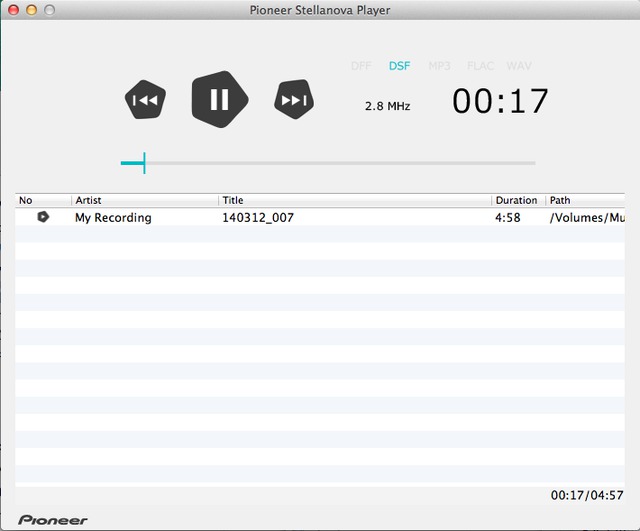Image resolution: width=640 pixels, height=531 pixels.
Task: Minimize the Stellanova Player window
Action: click(32, 10)
